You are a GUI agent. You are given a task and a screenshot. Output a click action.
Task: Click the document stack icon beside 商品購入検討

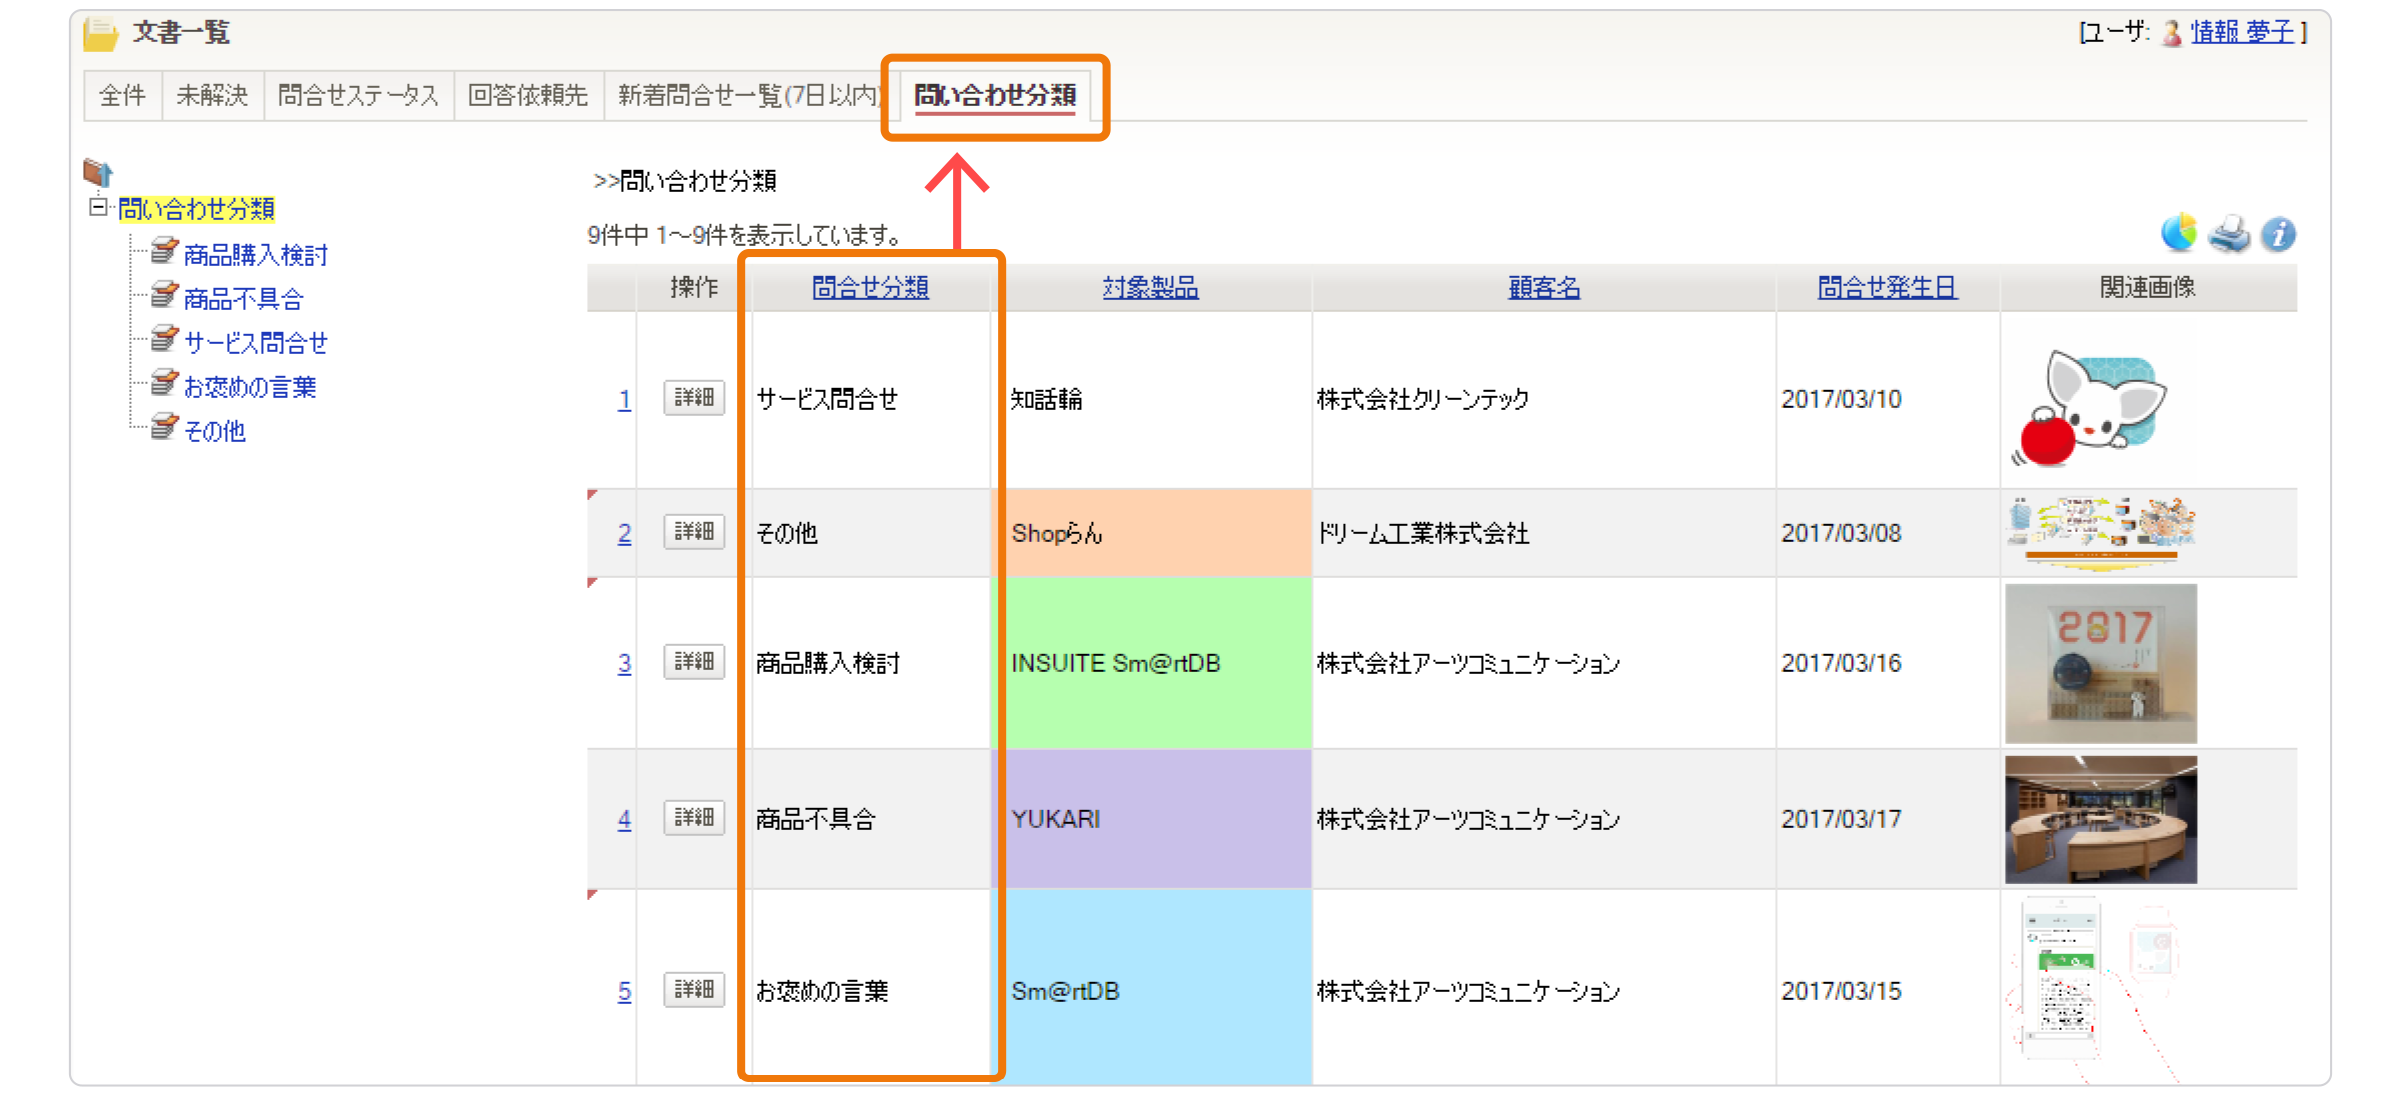(x=163, y=251)
